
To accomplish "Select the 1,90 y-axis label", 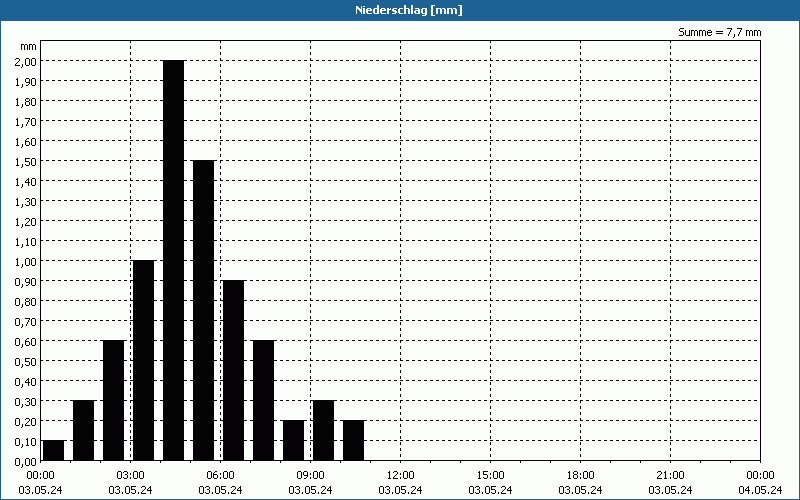I will coord(27,81).
